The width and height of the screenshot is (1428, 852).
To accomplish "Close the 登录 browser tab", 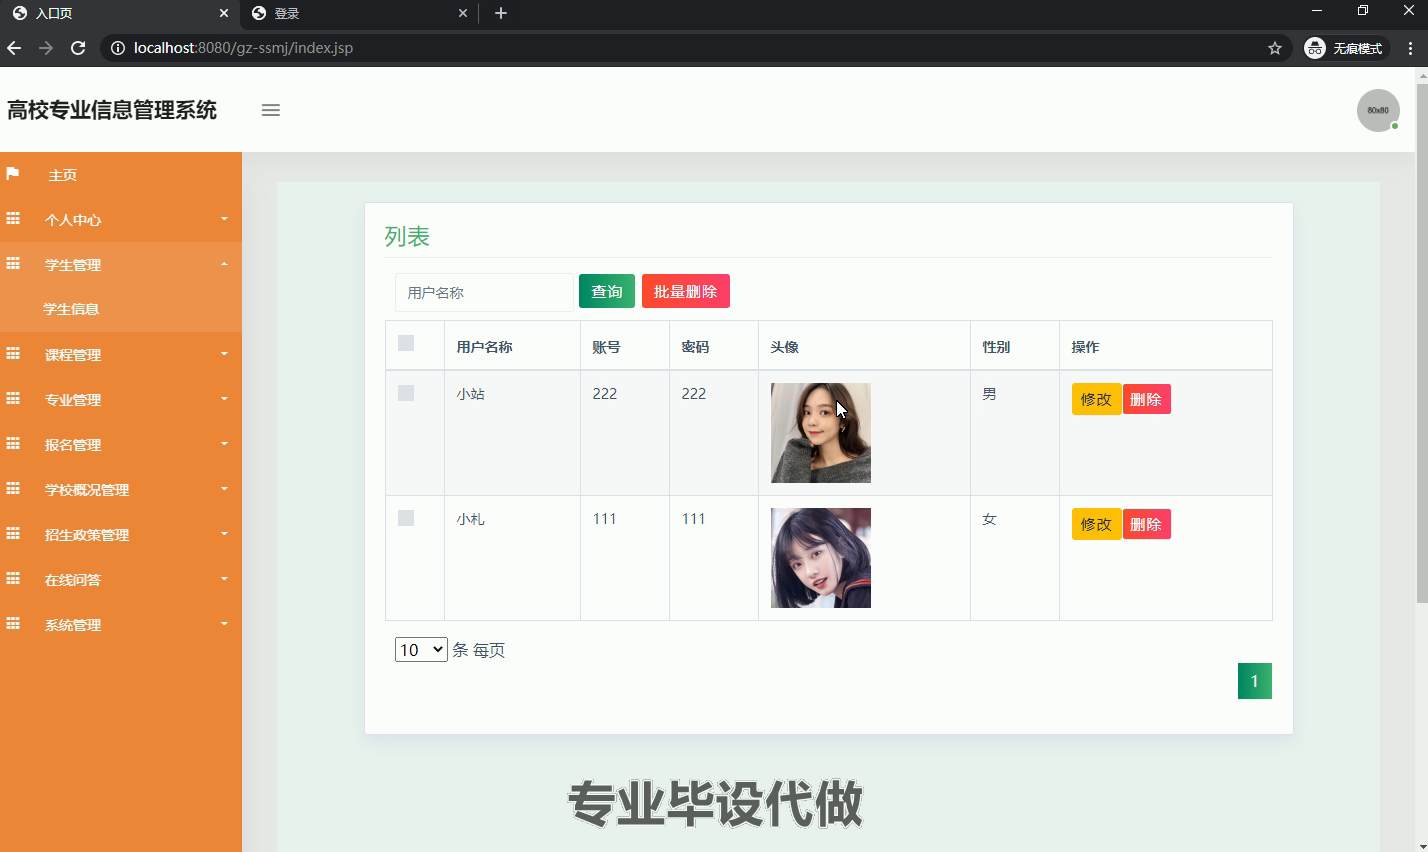I will (x=463, y=13).
